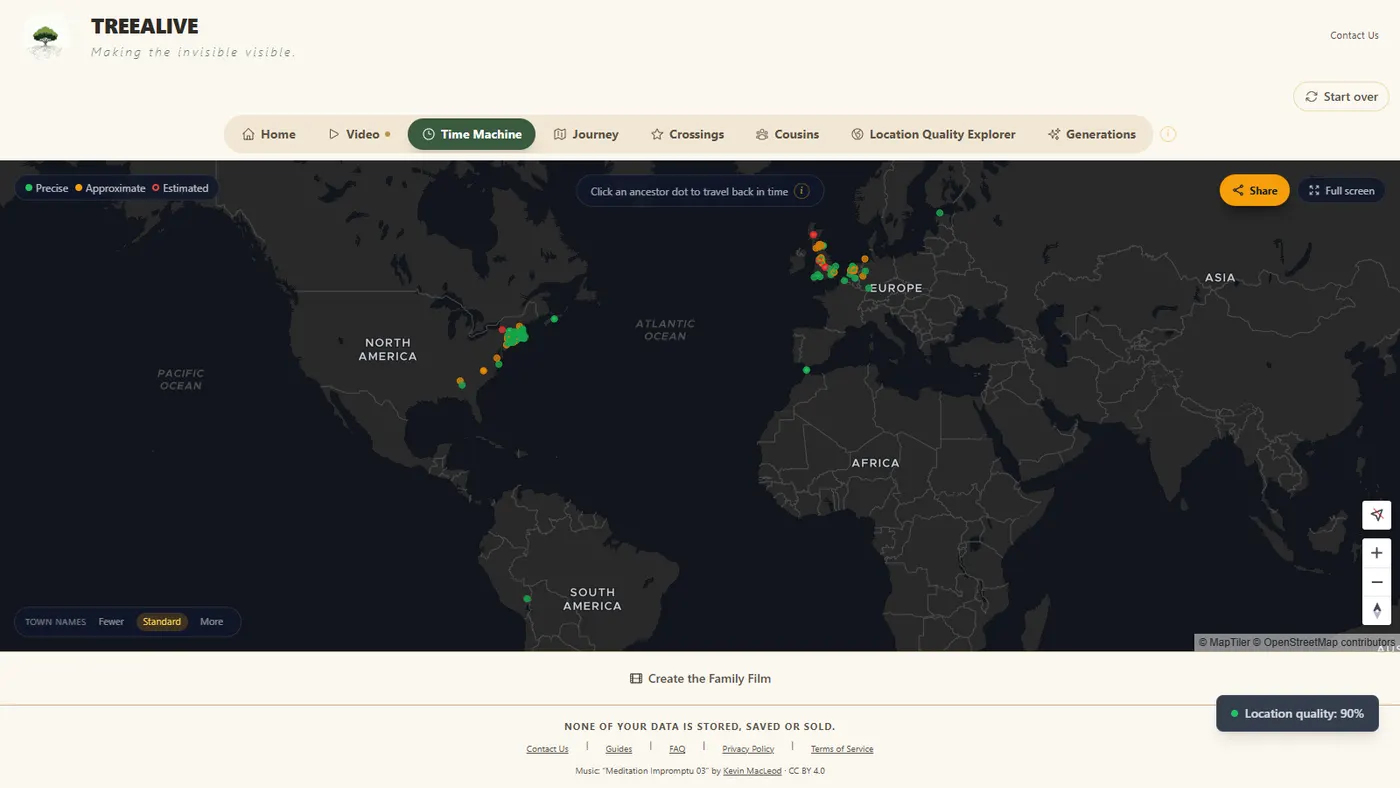The width and height of the screenshot is (1400, 788).
Task: Click the Start over button
Action: pyautogui.click(x=1341, y=97)
